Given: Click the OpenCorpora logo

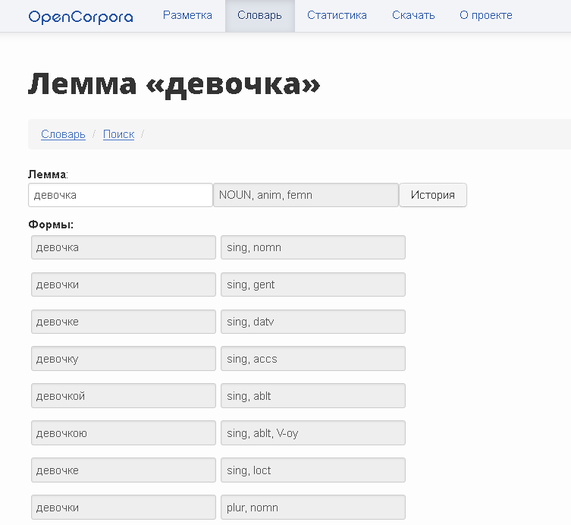Looking at the screenshot, I should pos(80,17).
